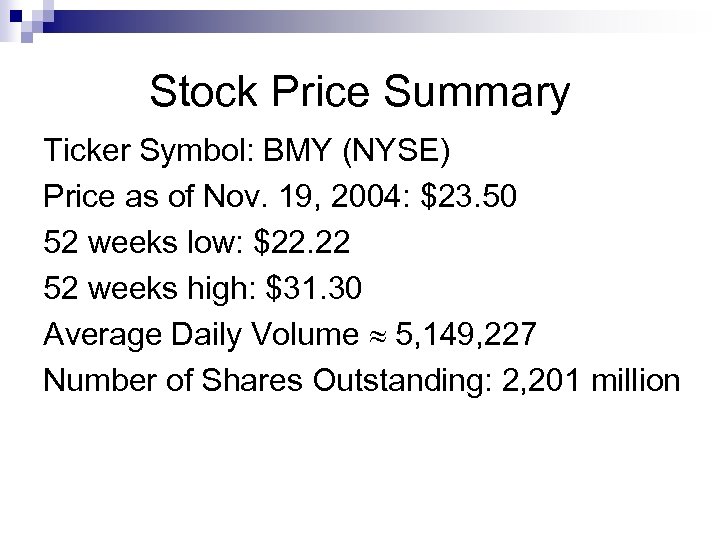
Task: Select the Average Daily Volume text
Action: pyautogui.click(x=196, y=335)
